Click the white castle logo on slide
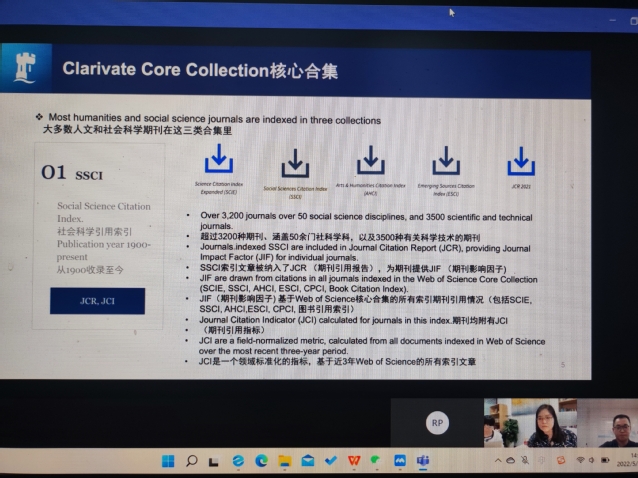The height and width of the screenshot is (478, 638). (25, 68)
